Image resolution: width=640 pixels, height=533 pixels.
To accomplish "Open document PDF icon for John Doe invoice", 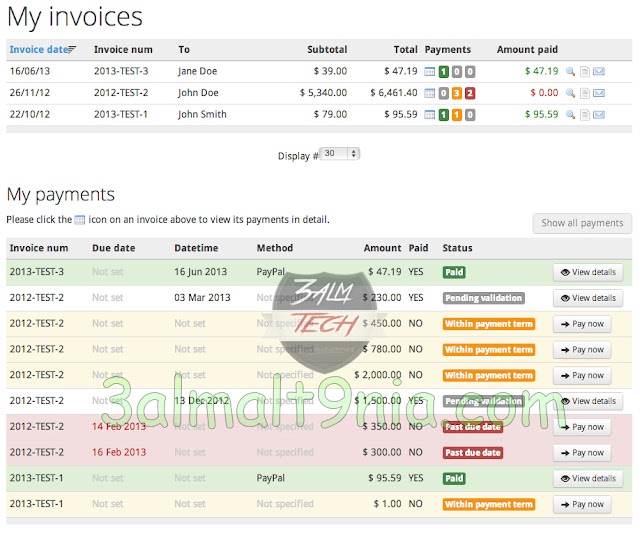I will click(x=585, y=93).
